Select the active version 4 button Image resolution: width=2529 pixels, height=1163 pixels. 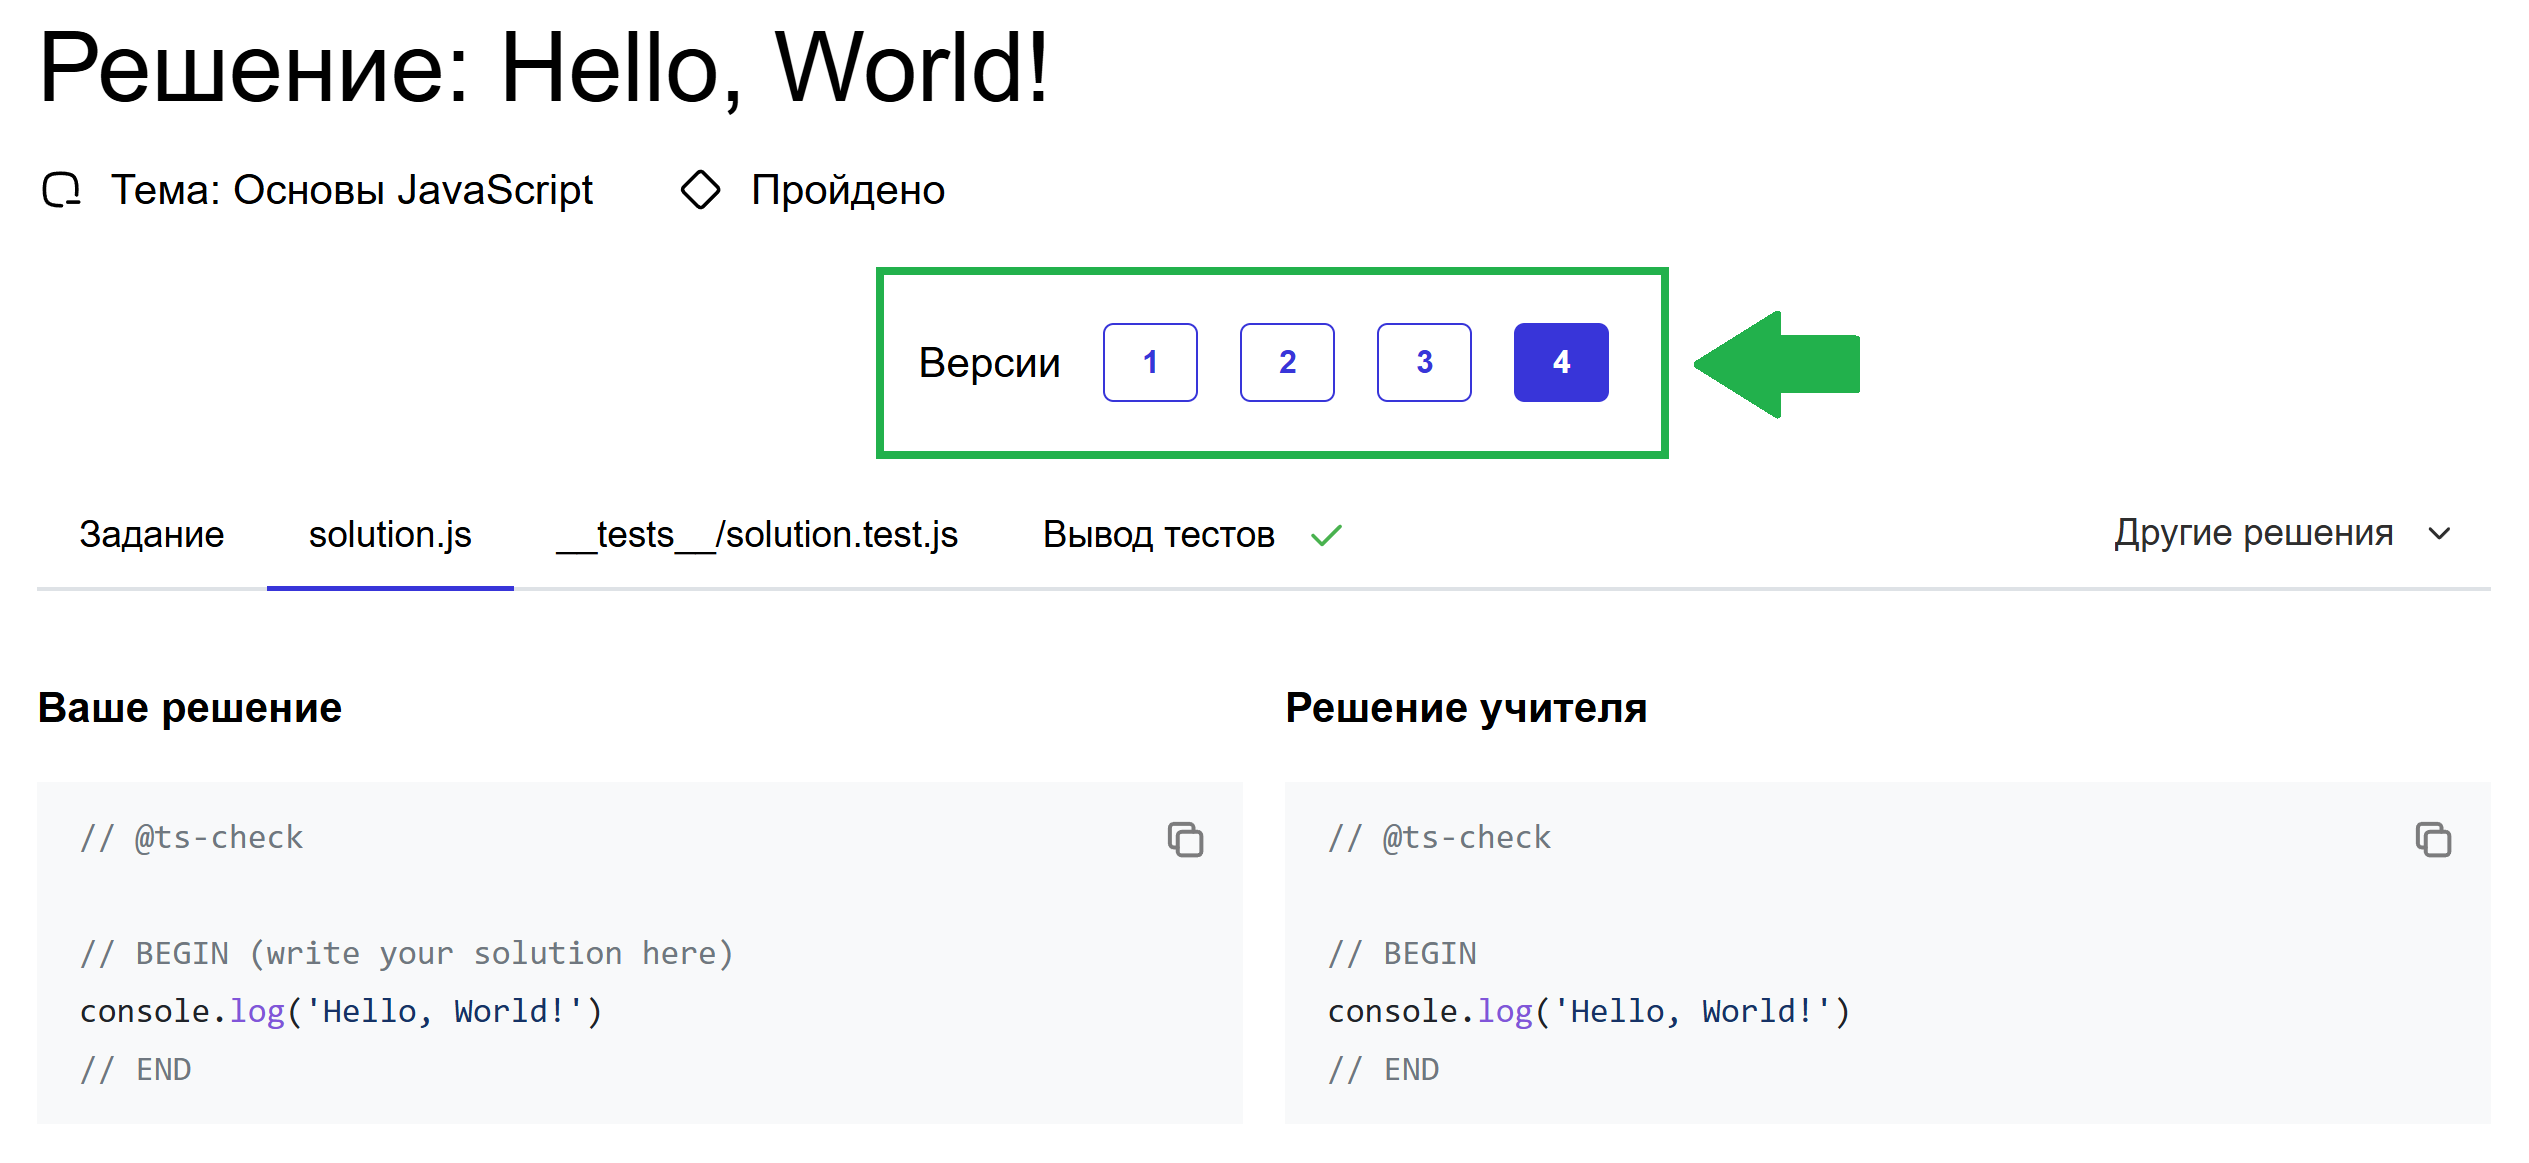1560,362
